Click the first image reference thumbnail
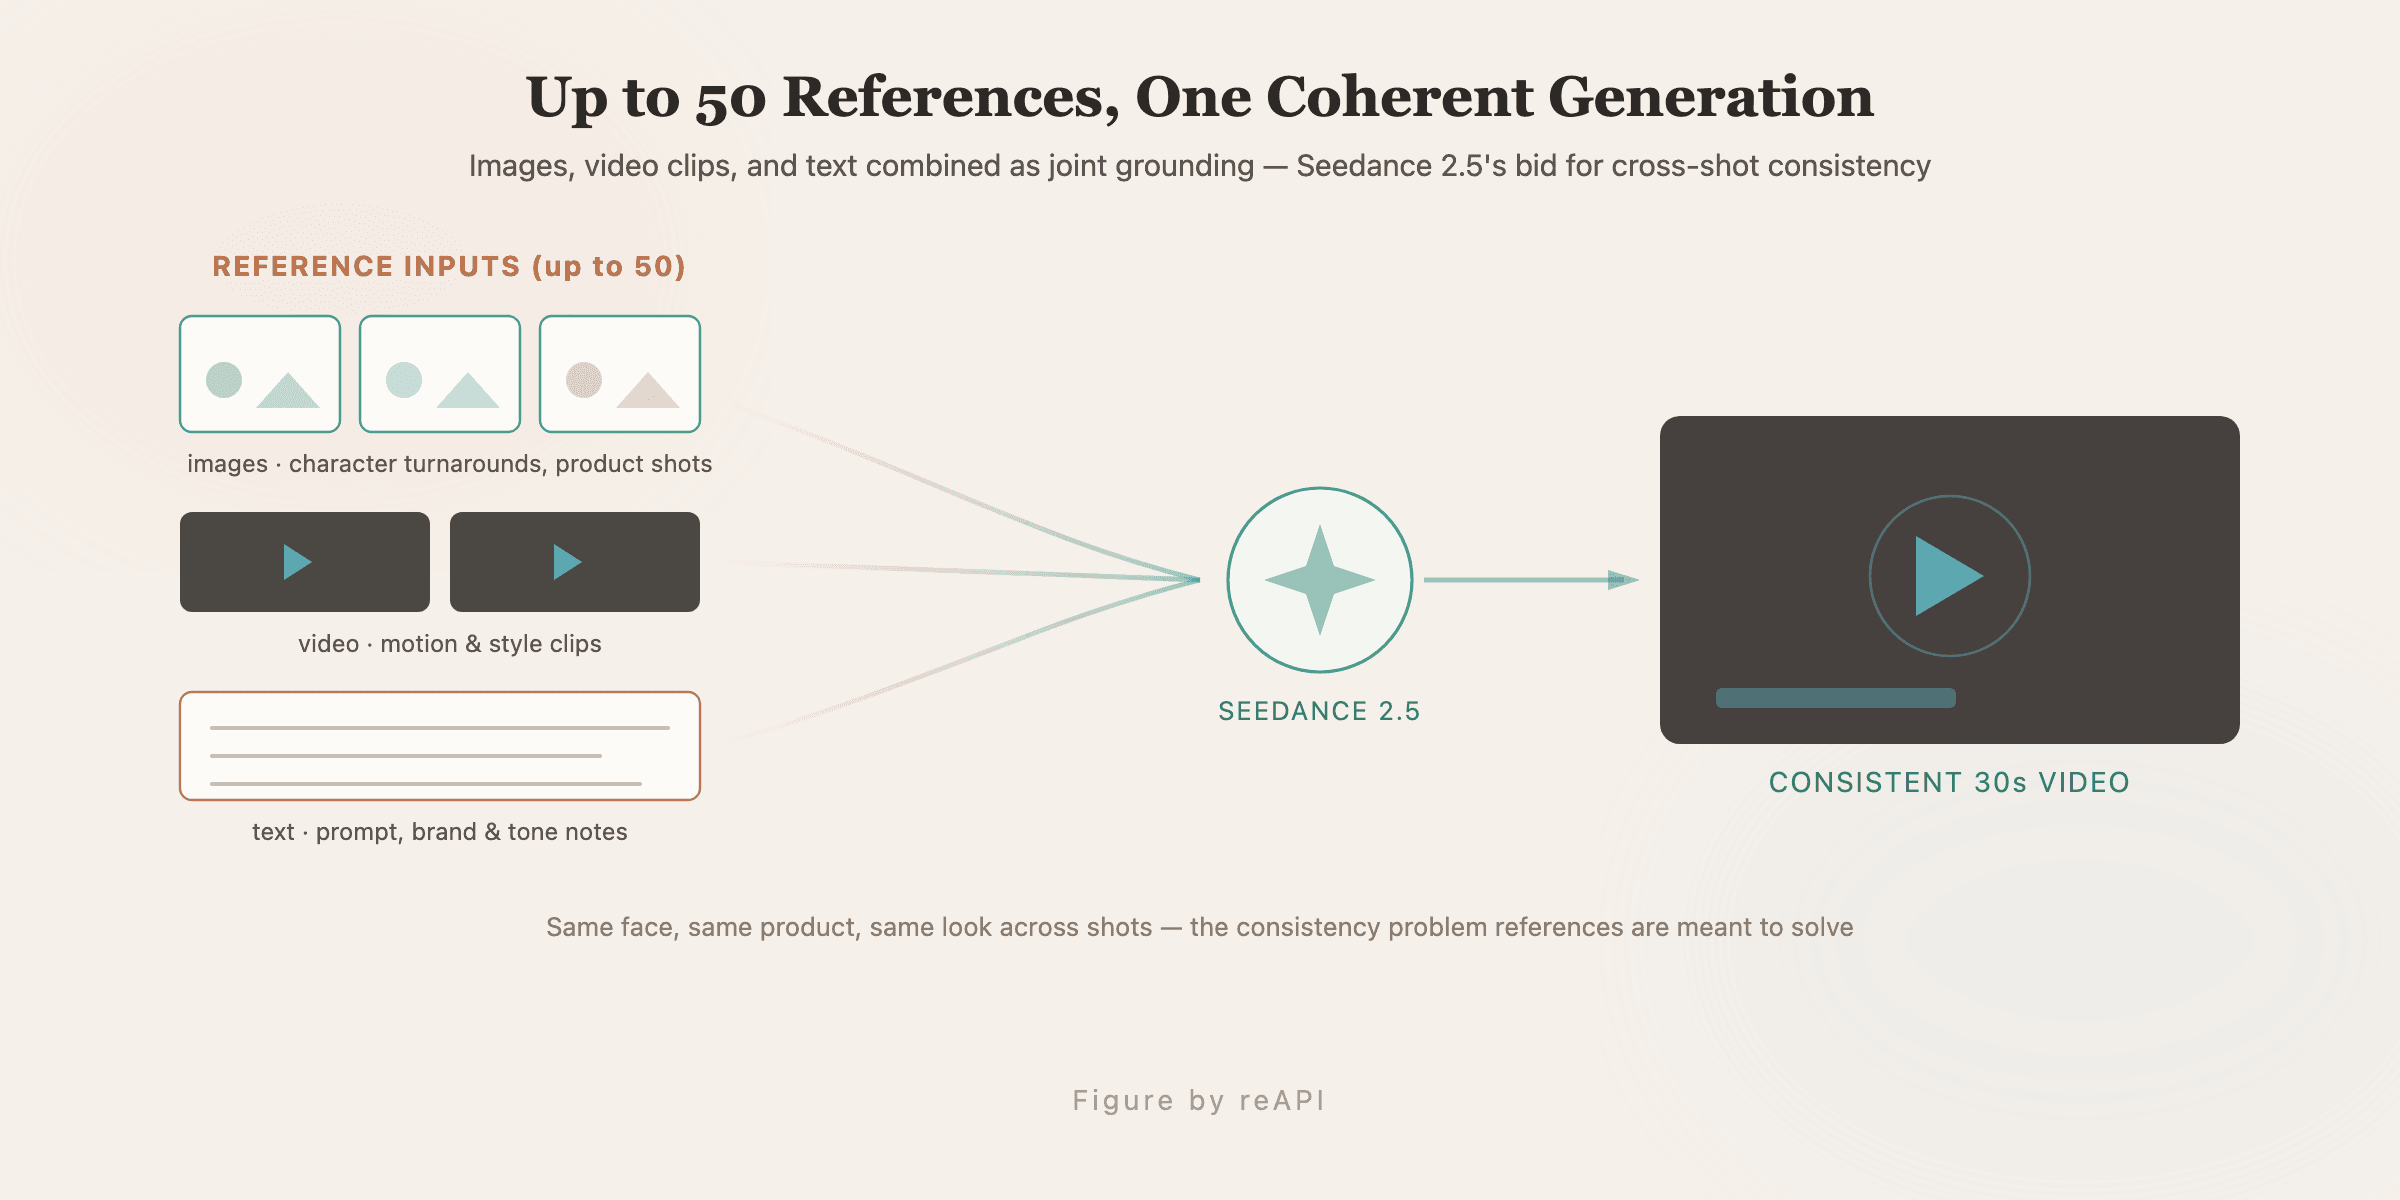 click(260, 374)
